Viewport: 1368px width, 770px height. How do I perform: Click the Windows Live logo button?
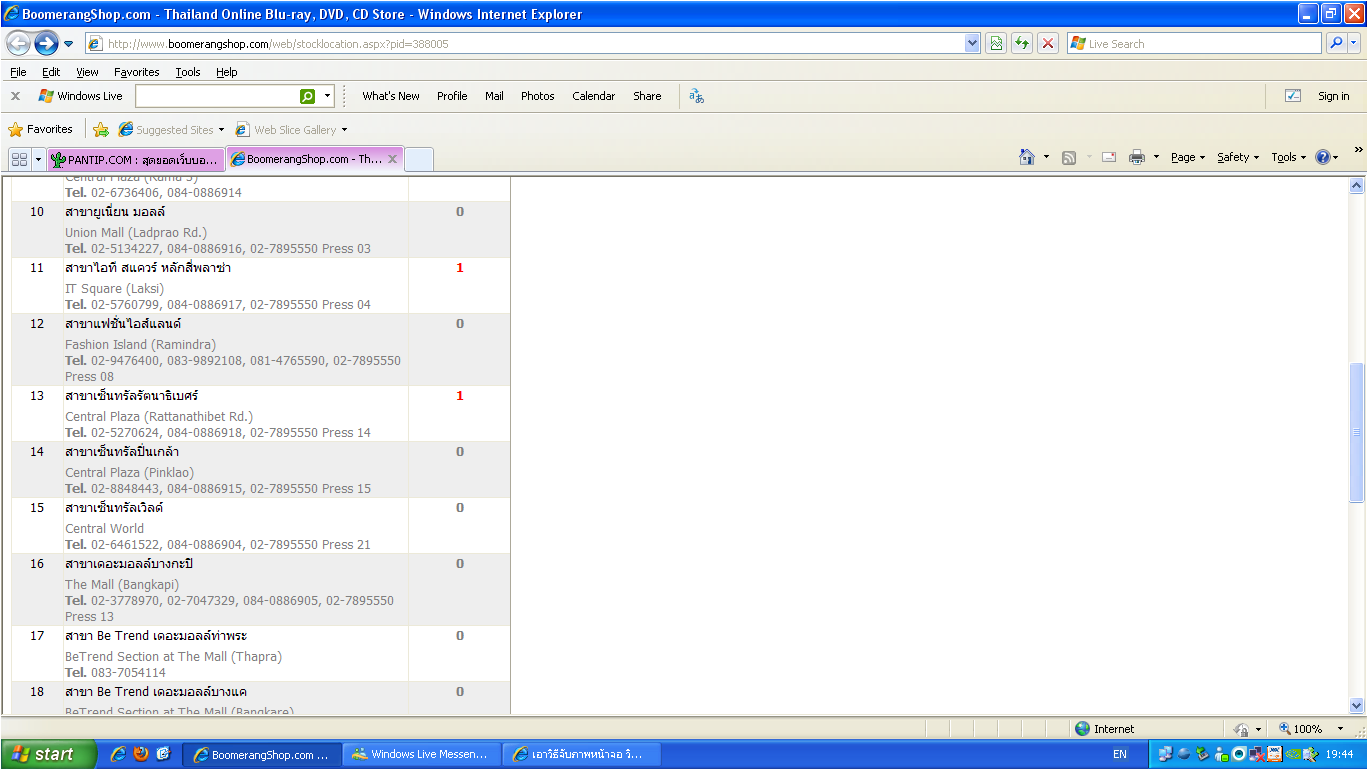click(80, 96)
